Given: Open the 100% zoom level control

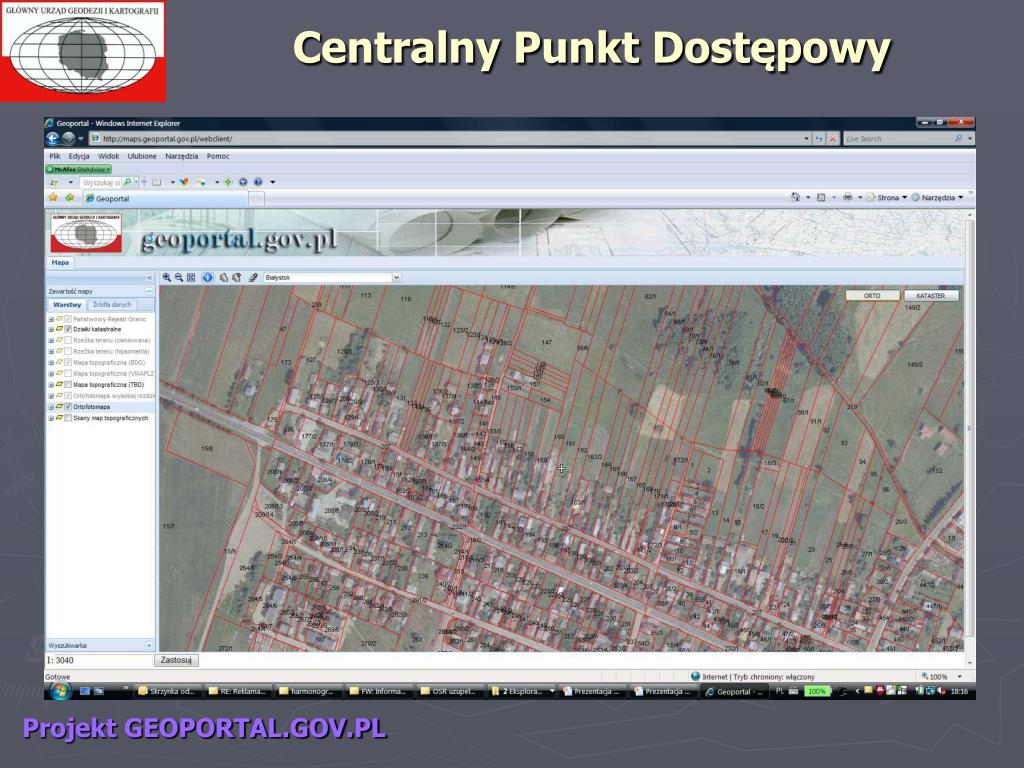Looking at the screenshot, I should pos(941,677).
